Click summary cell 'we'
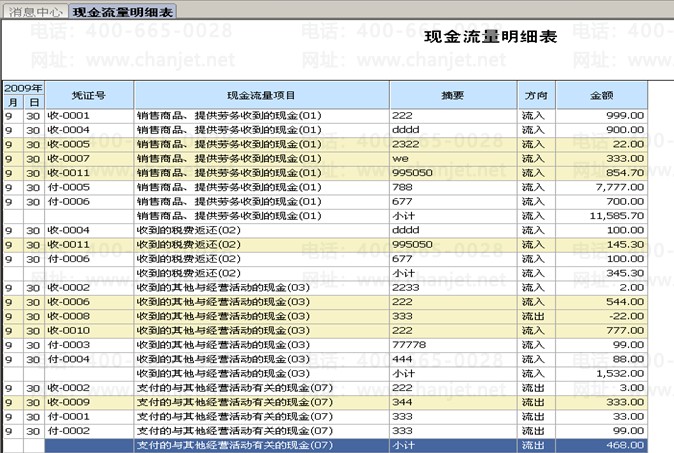 pyautogui.click(x=453, y=159)
